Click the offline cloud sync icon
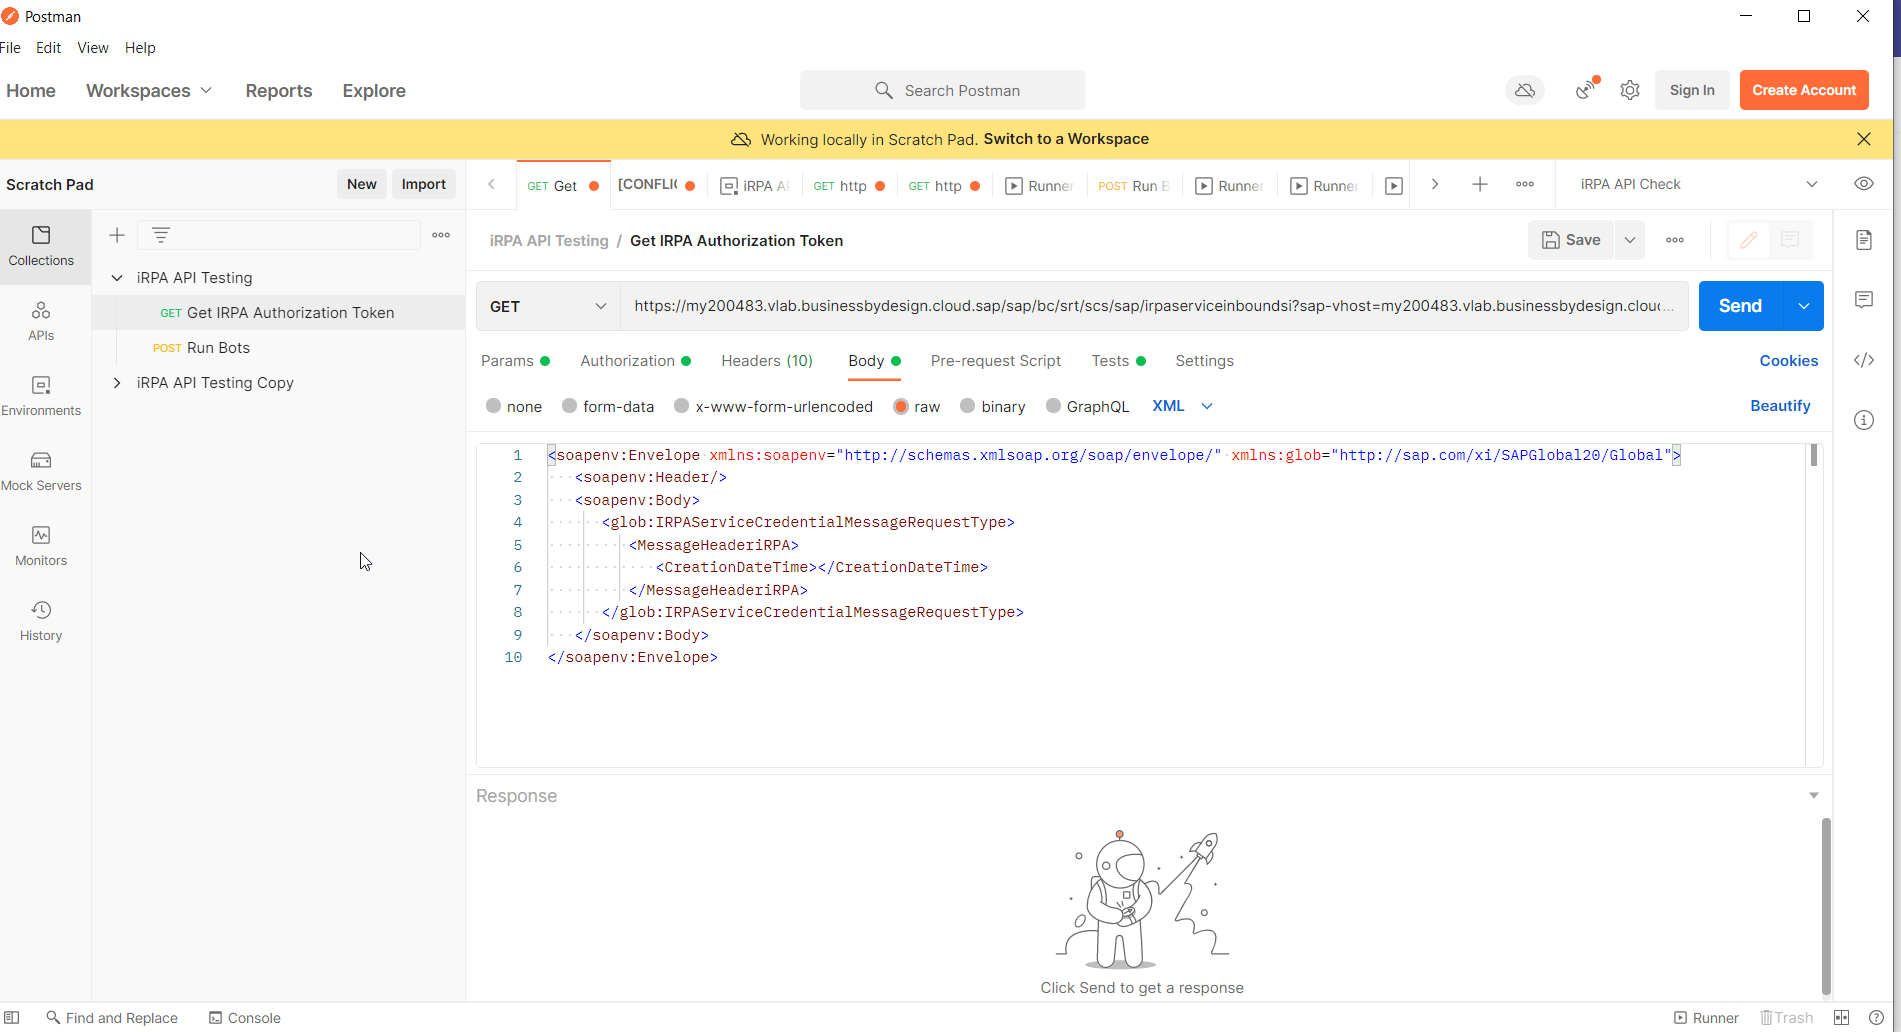 pos(1525,90)
